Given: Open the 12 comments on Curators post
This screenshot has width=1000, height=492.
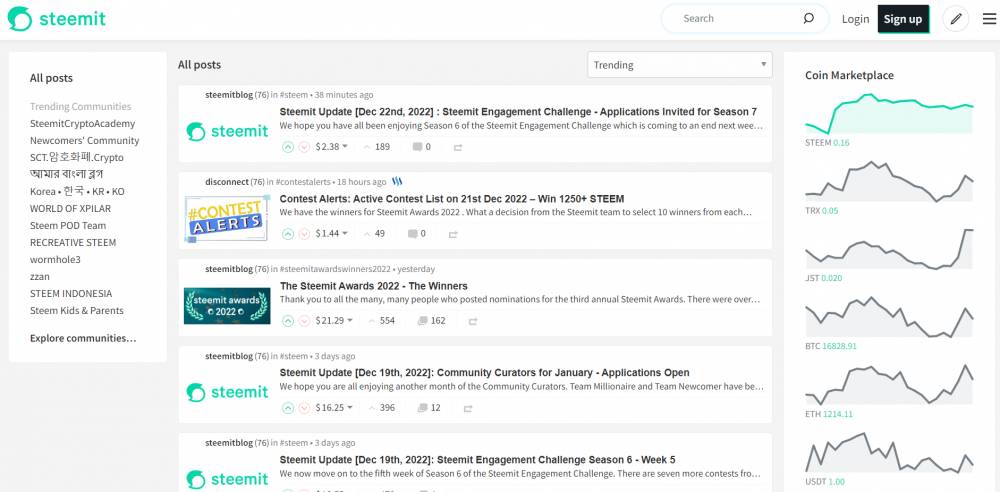Looking at the screenshot, I should pos(429,408).
